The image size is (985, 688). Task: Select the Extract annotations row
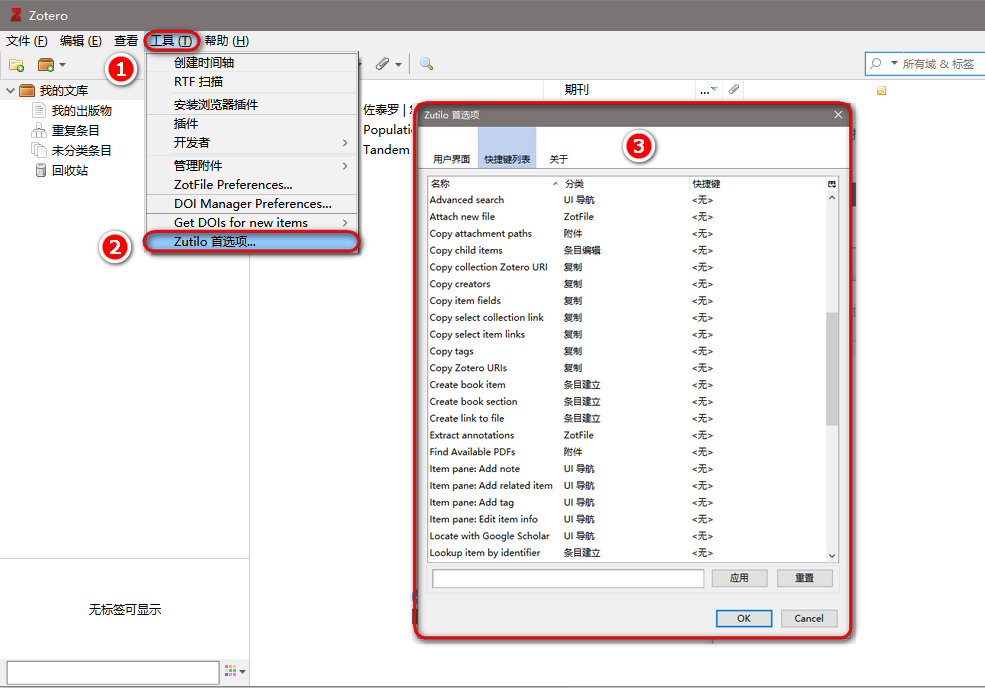[627, 435]
